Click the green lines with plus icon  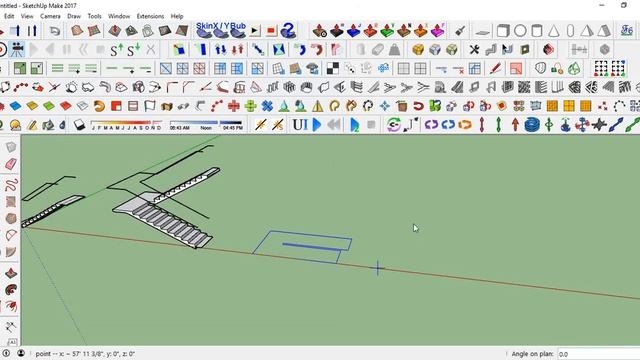(x=74, y=69)
